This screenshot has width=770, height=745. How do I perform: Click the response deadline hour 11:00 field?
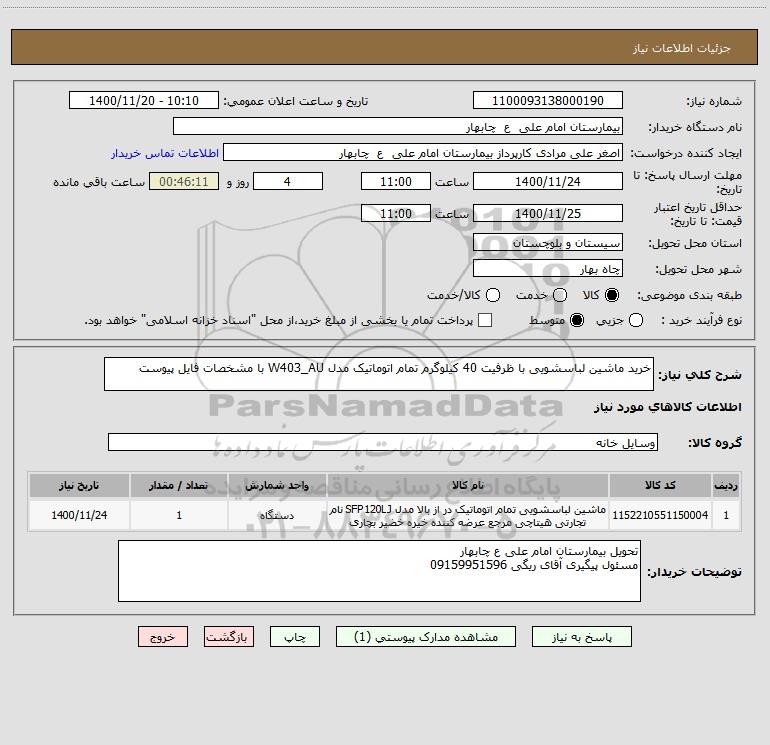396,181
